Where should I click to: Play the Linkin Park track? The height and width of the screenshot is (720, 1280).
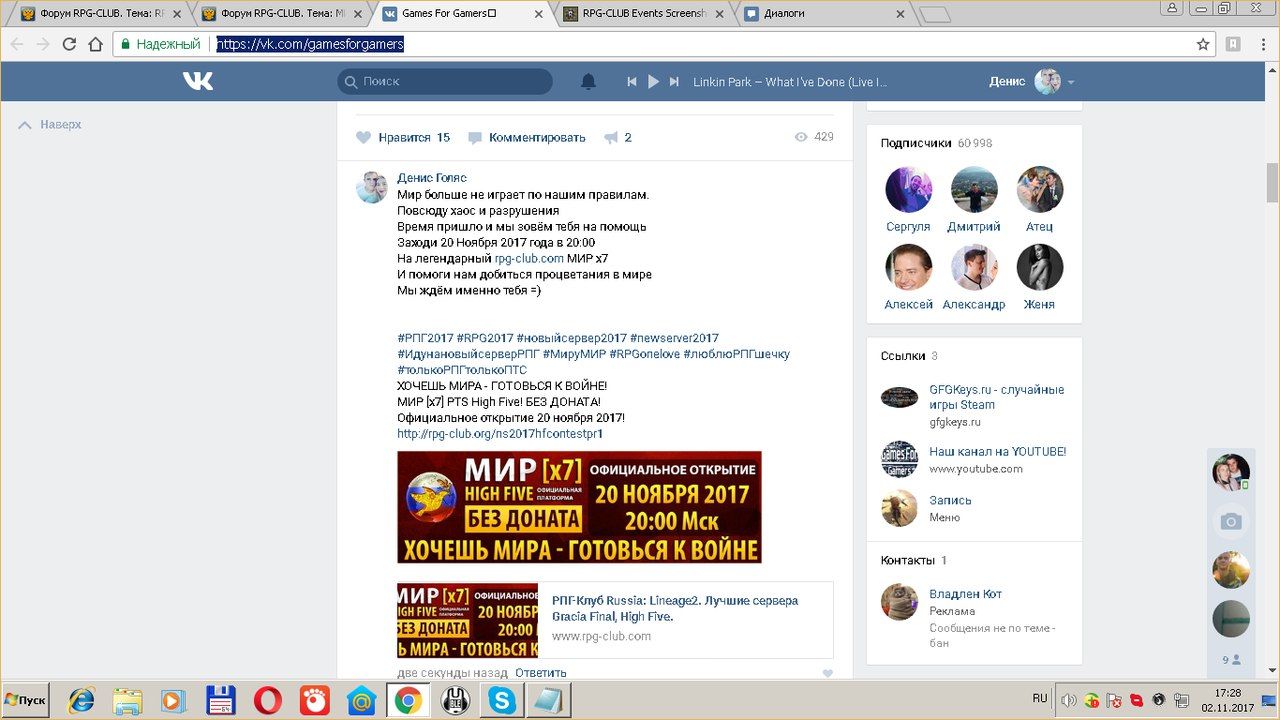pos(653,82)
